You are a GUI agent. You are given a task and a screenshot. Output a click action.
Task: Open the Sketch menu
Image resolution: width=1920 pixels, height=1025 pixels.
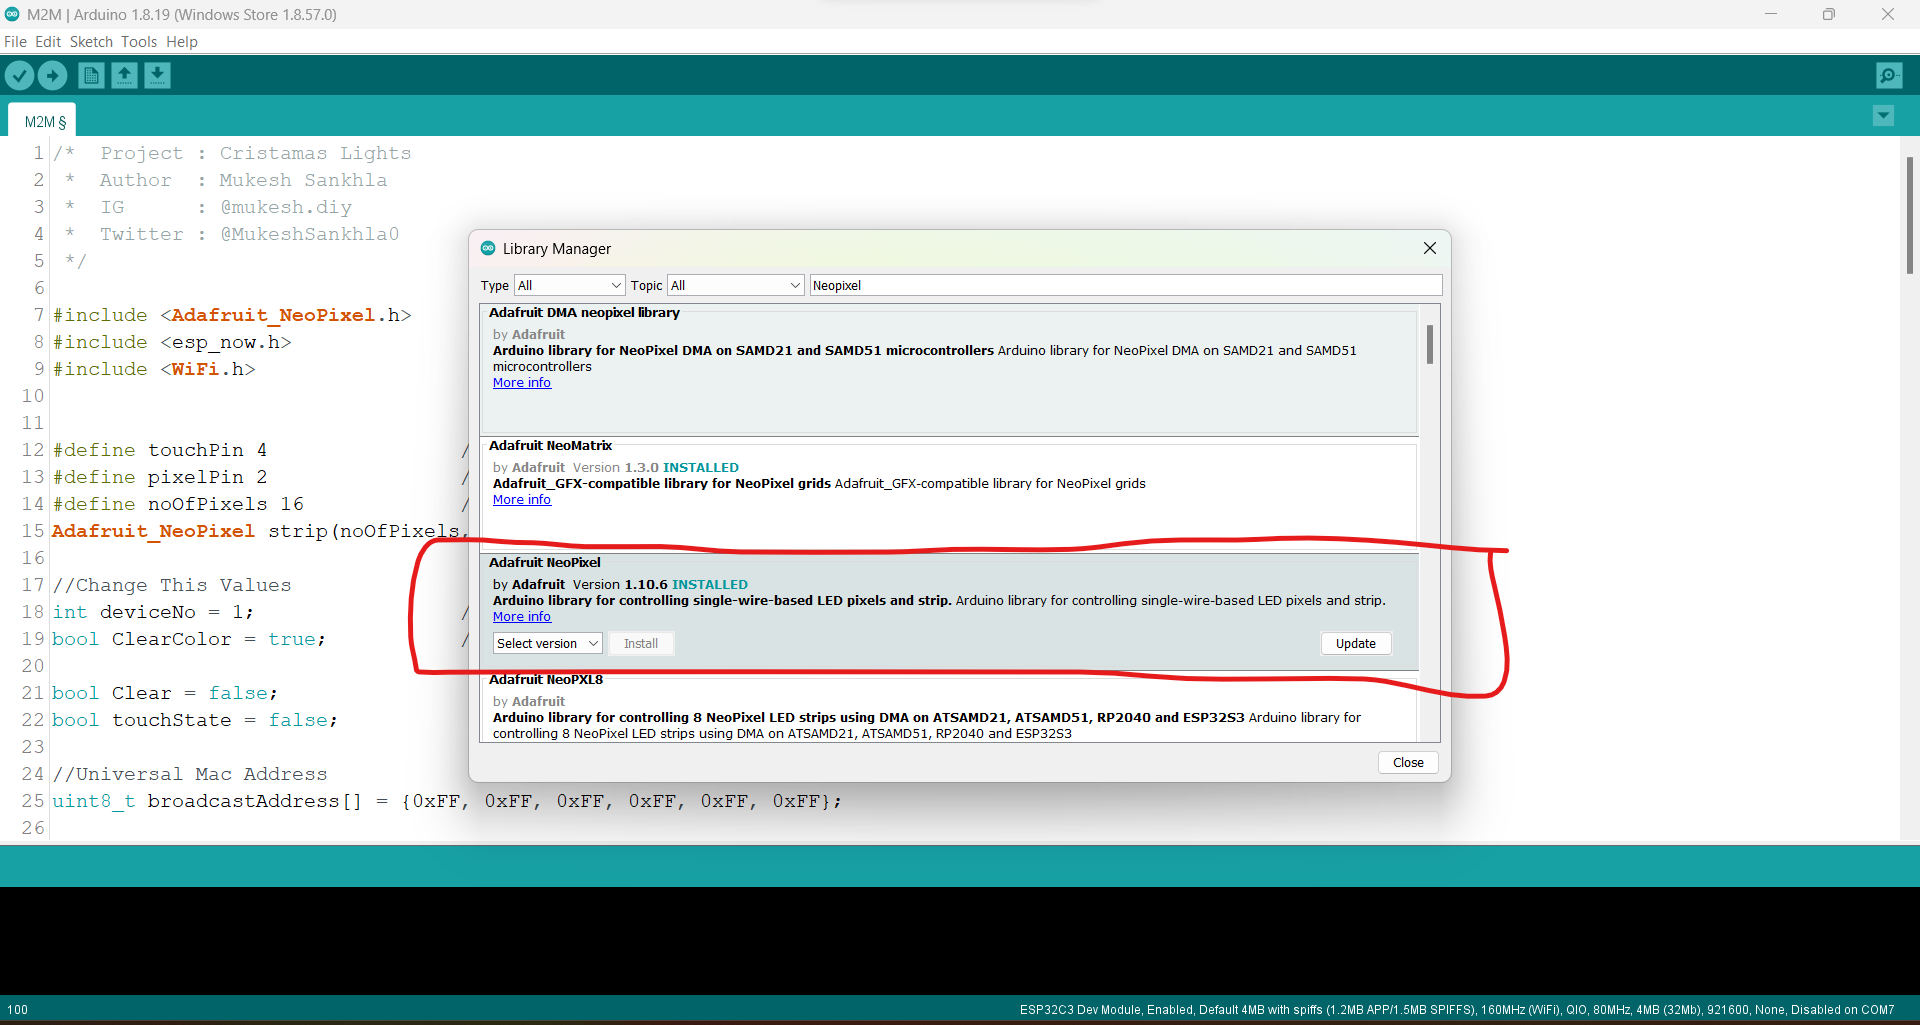click(x=91, y=42)
